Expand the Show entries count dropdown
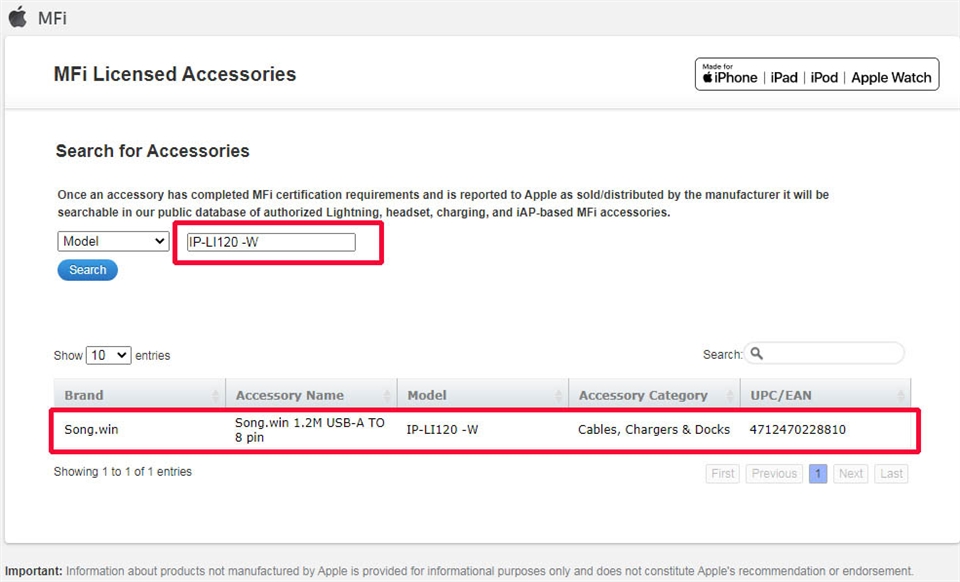Screen dimensions: 960x582 coord(109,355)
